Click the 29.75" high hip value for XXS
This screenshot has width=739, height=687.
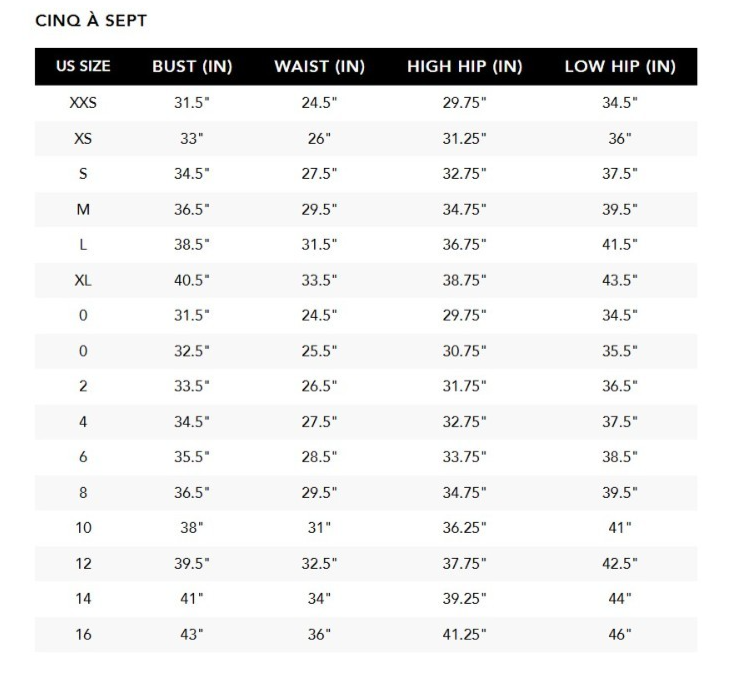[x=465, y=103]
